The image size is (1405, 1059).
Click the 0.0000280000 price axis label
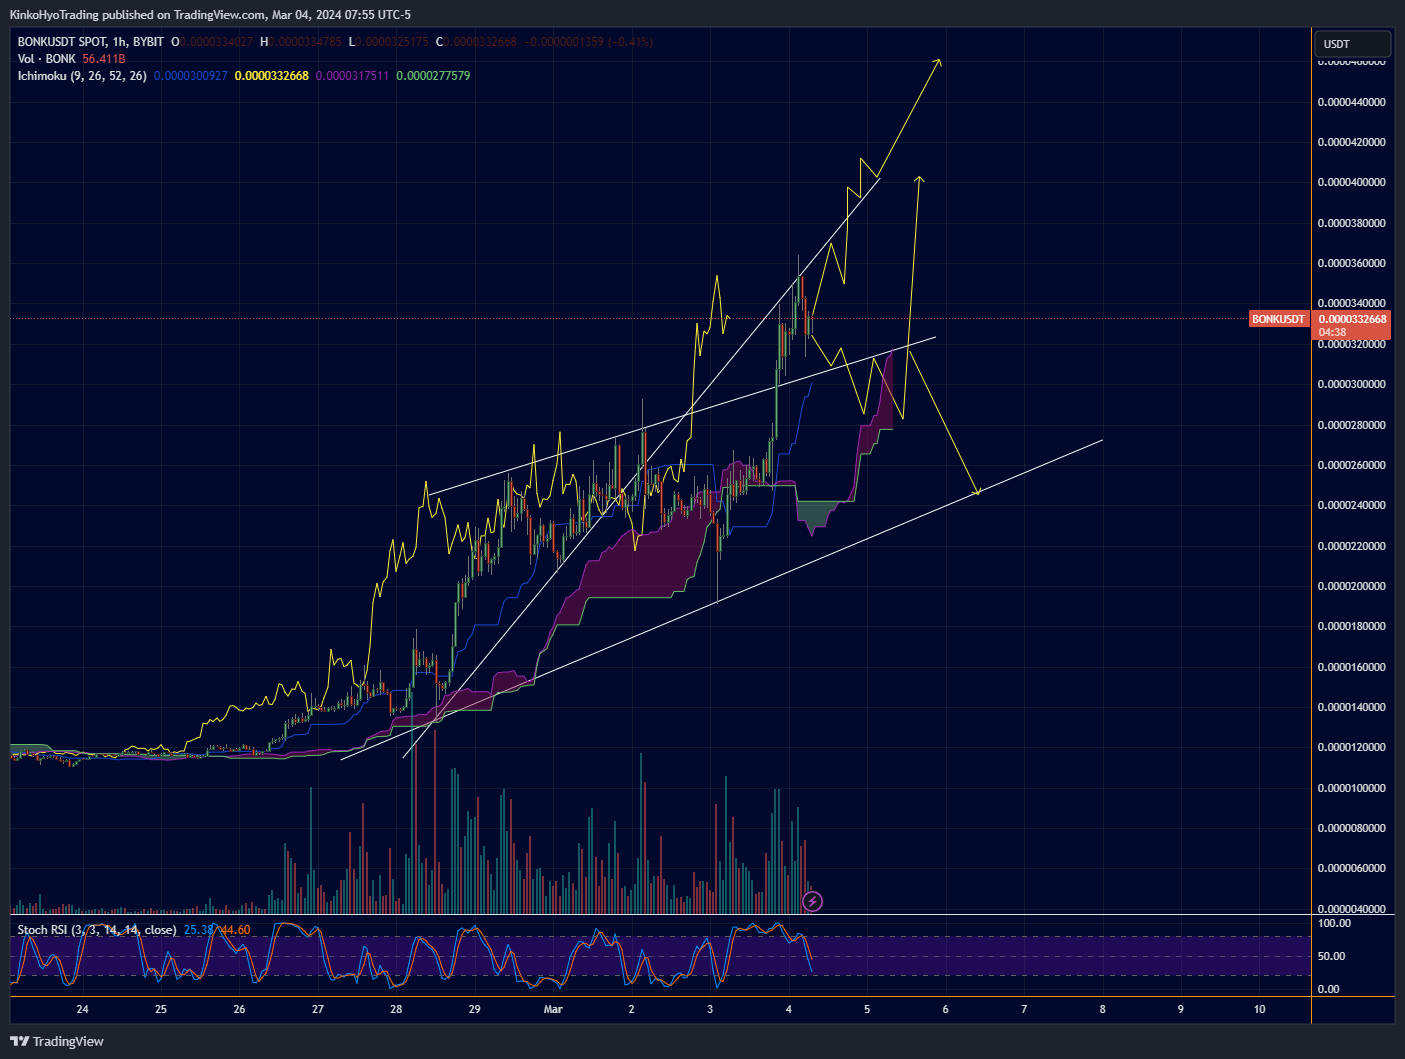(x=1351, y=425)
